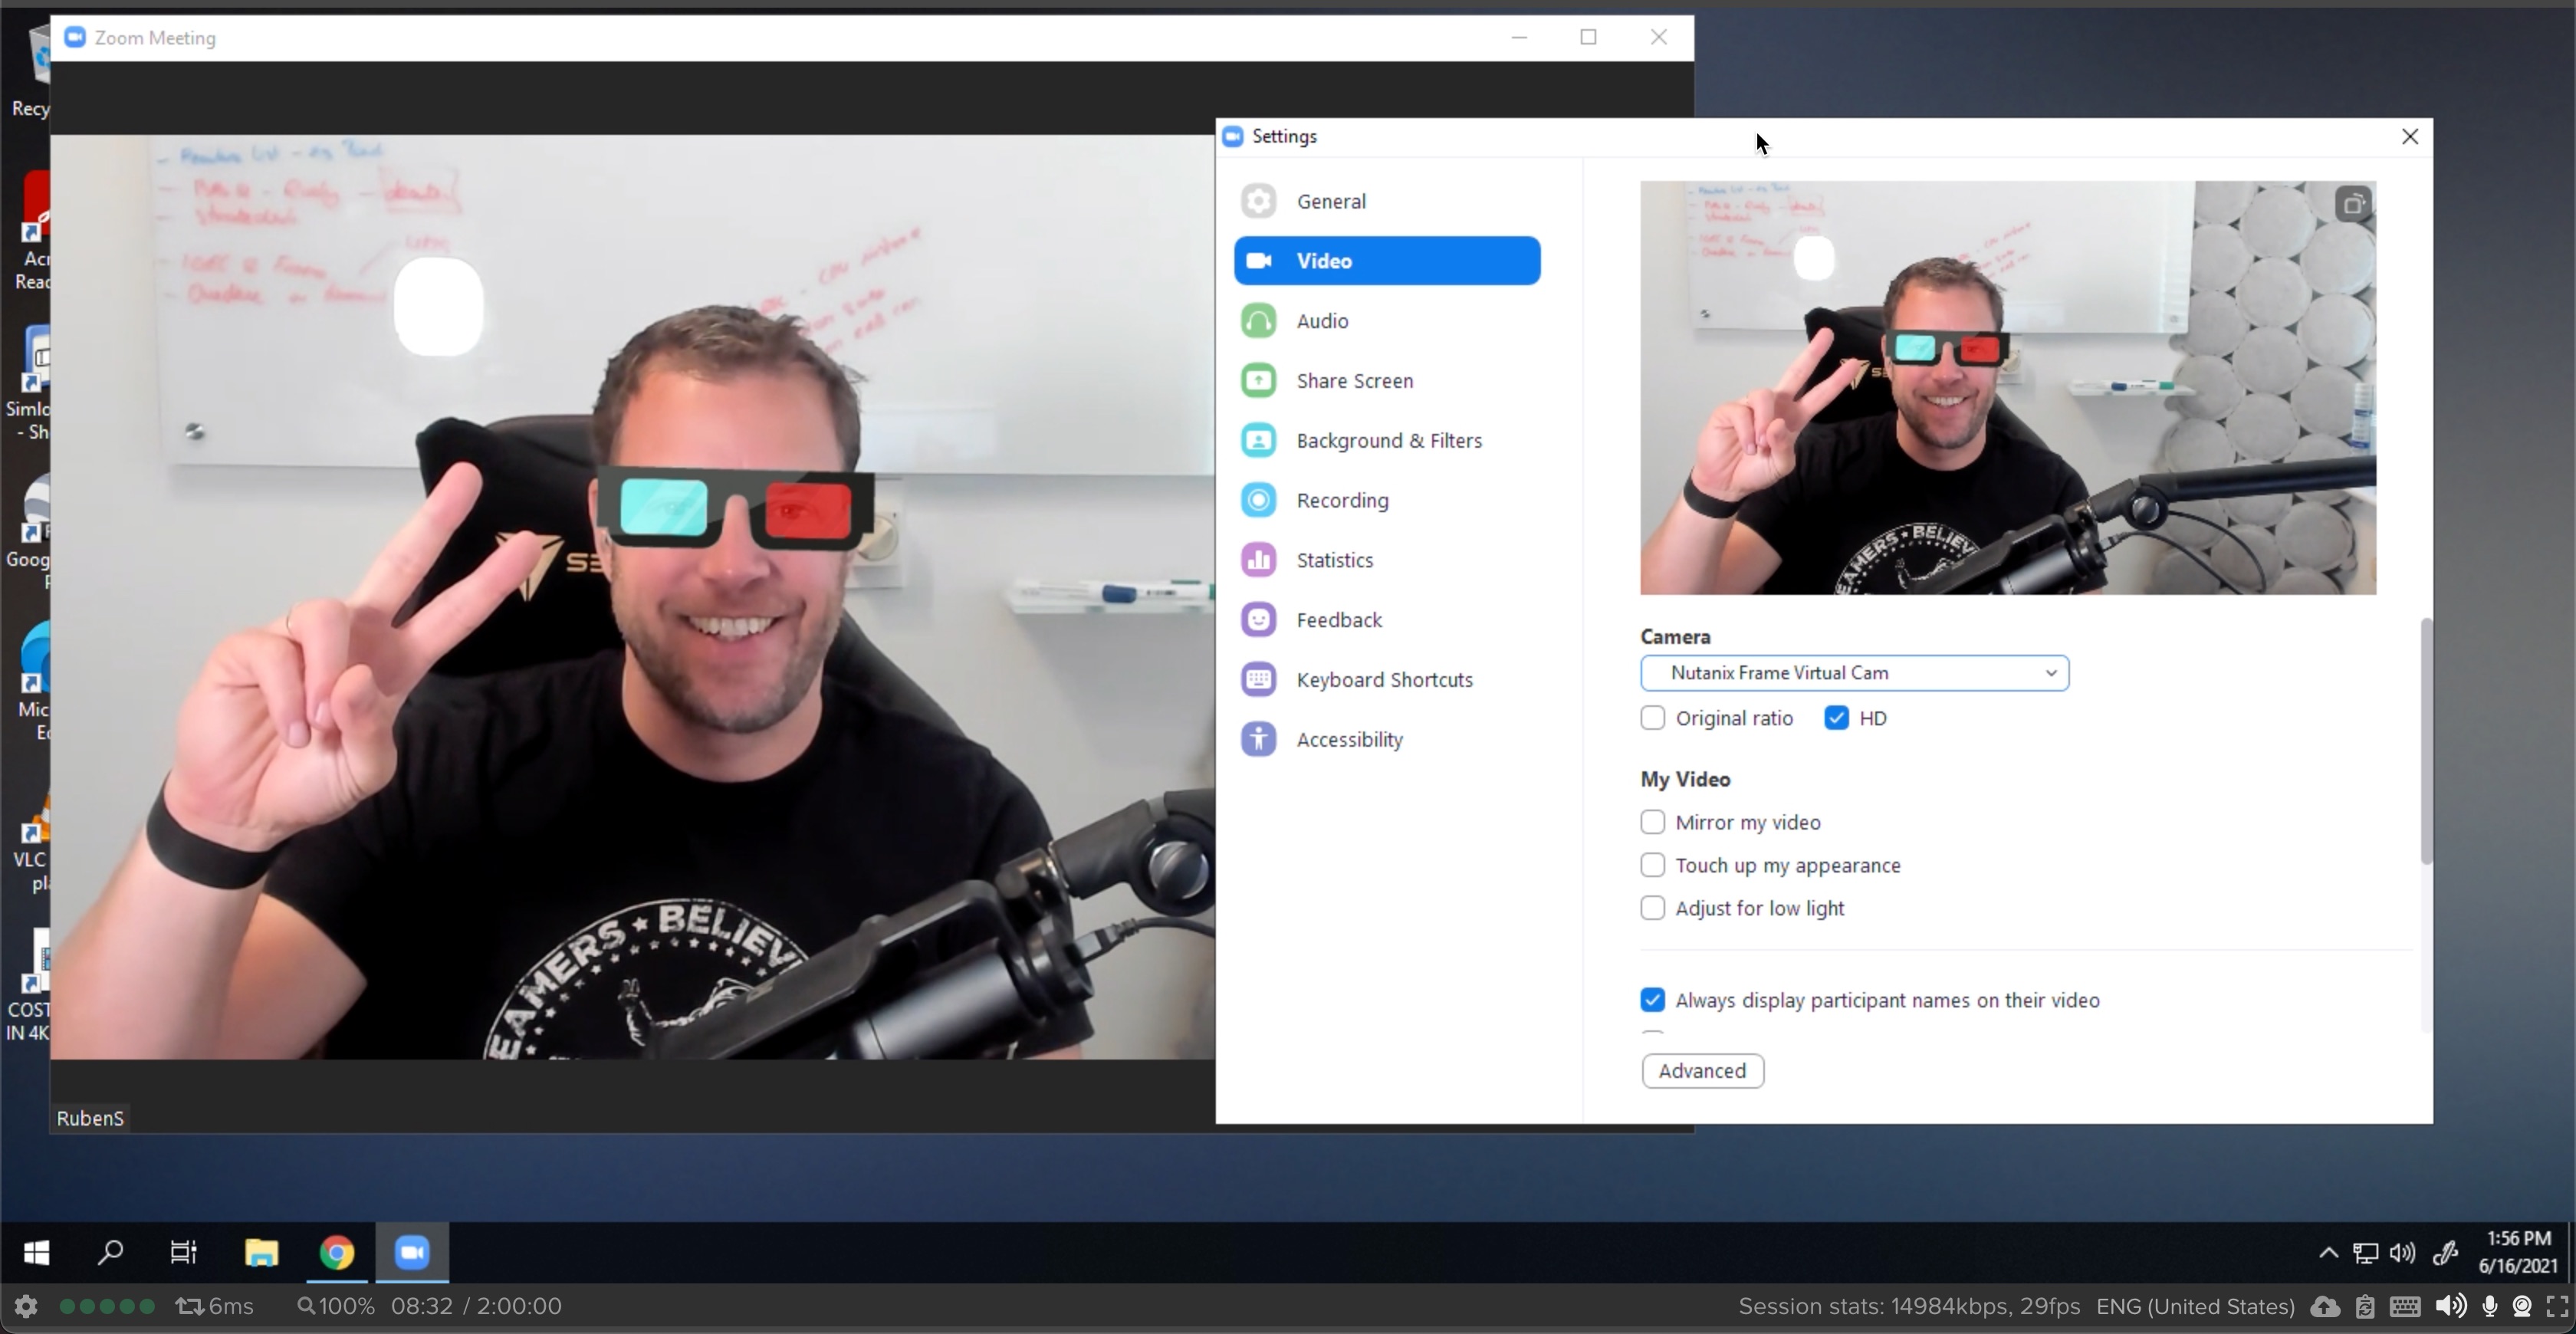The height and width of the screenshot is (1334, 2576).
Task: Go to Background & Filters settings
Action: pyautogui.click(x=1388, y=441)
